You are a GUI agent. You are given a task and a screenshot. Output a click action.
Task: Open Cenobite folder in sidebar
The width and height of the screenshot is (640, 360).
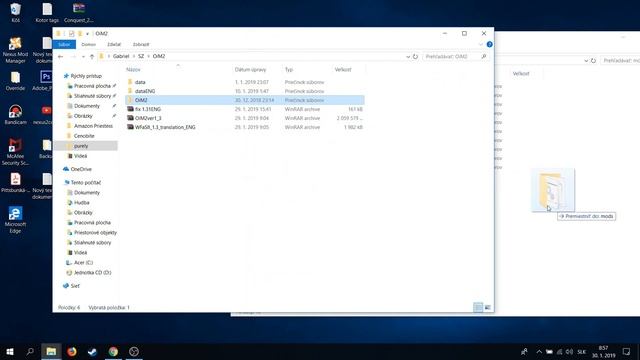pyautogui.click(x=84, y=136)
